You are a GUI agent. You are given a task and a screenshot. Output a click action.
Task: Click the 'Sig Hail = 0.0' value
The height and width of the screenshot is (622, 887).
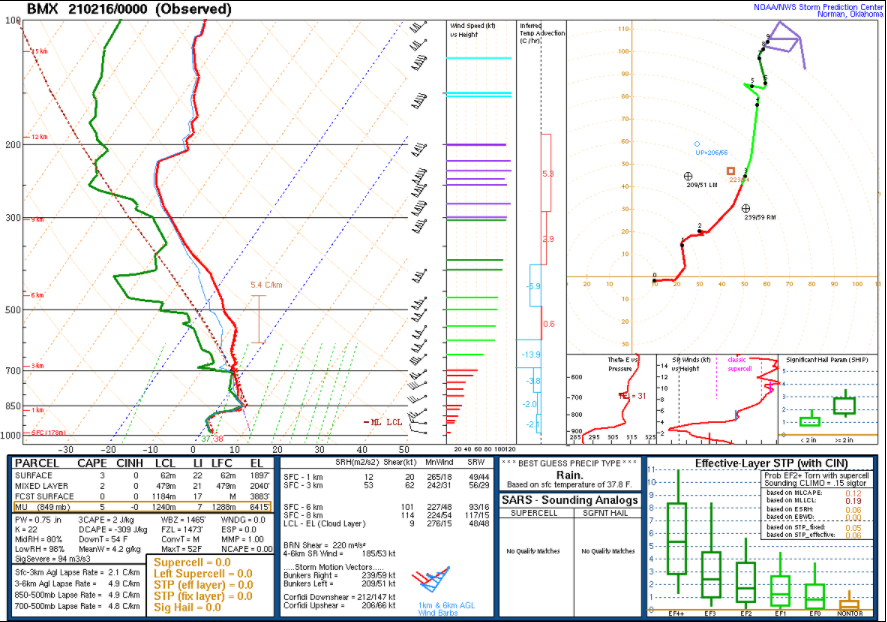click(187, 608)
